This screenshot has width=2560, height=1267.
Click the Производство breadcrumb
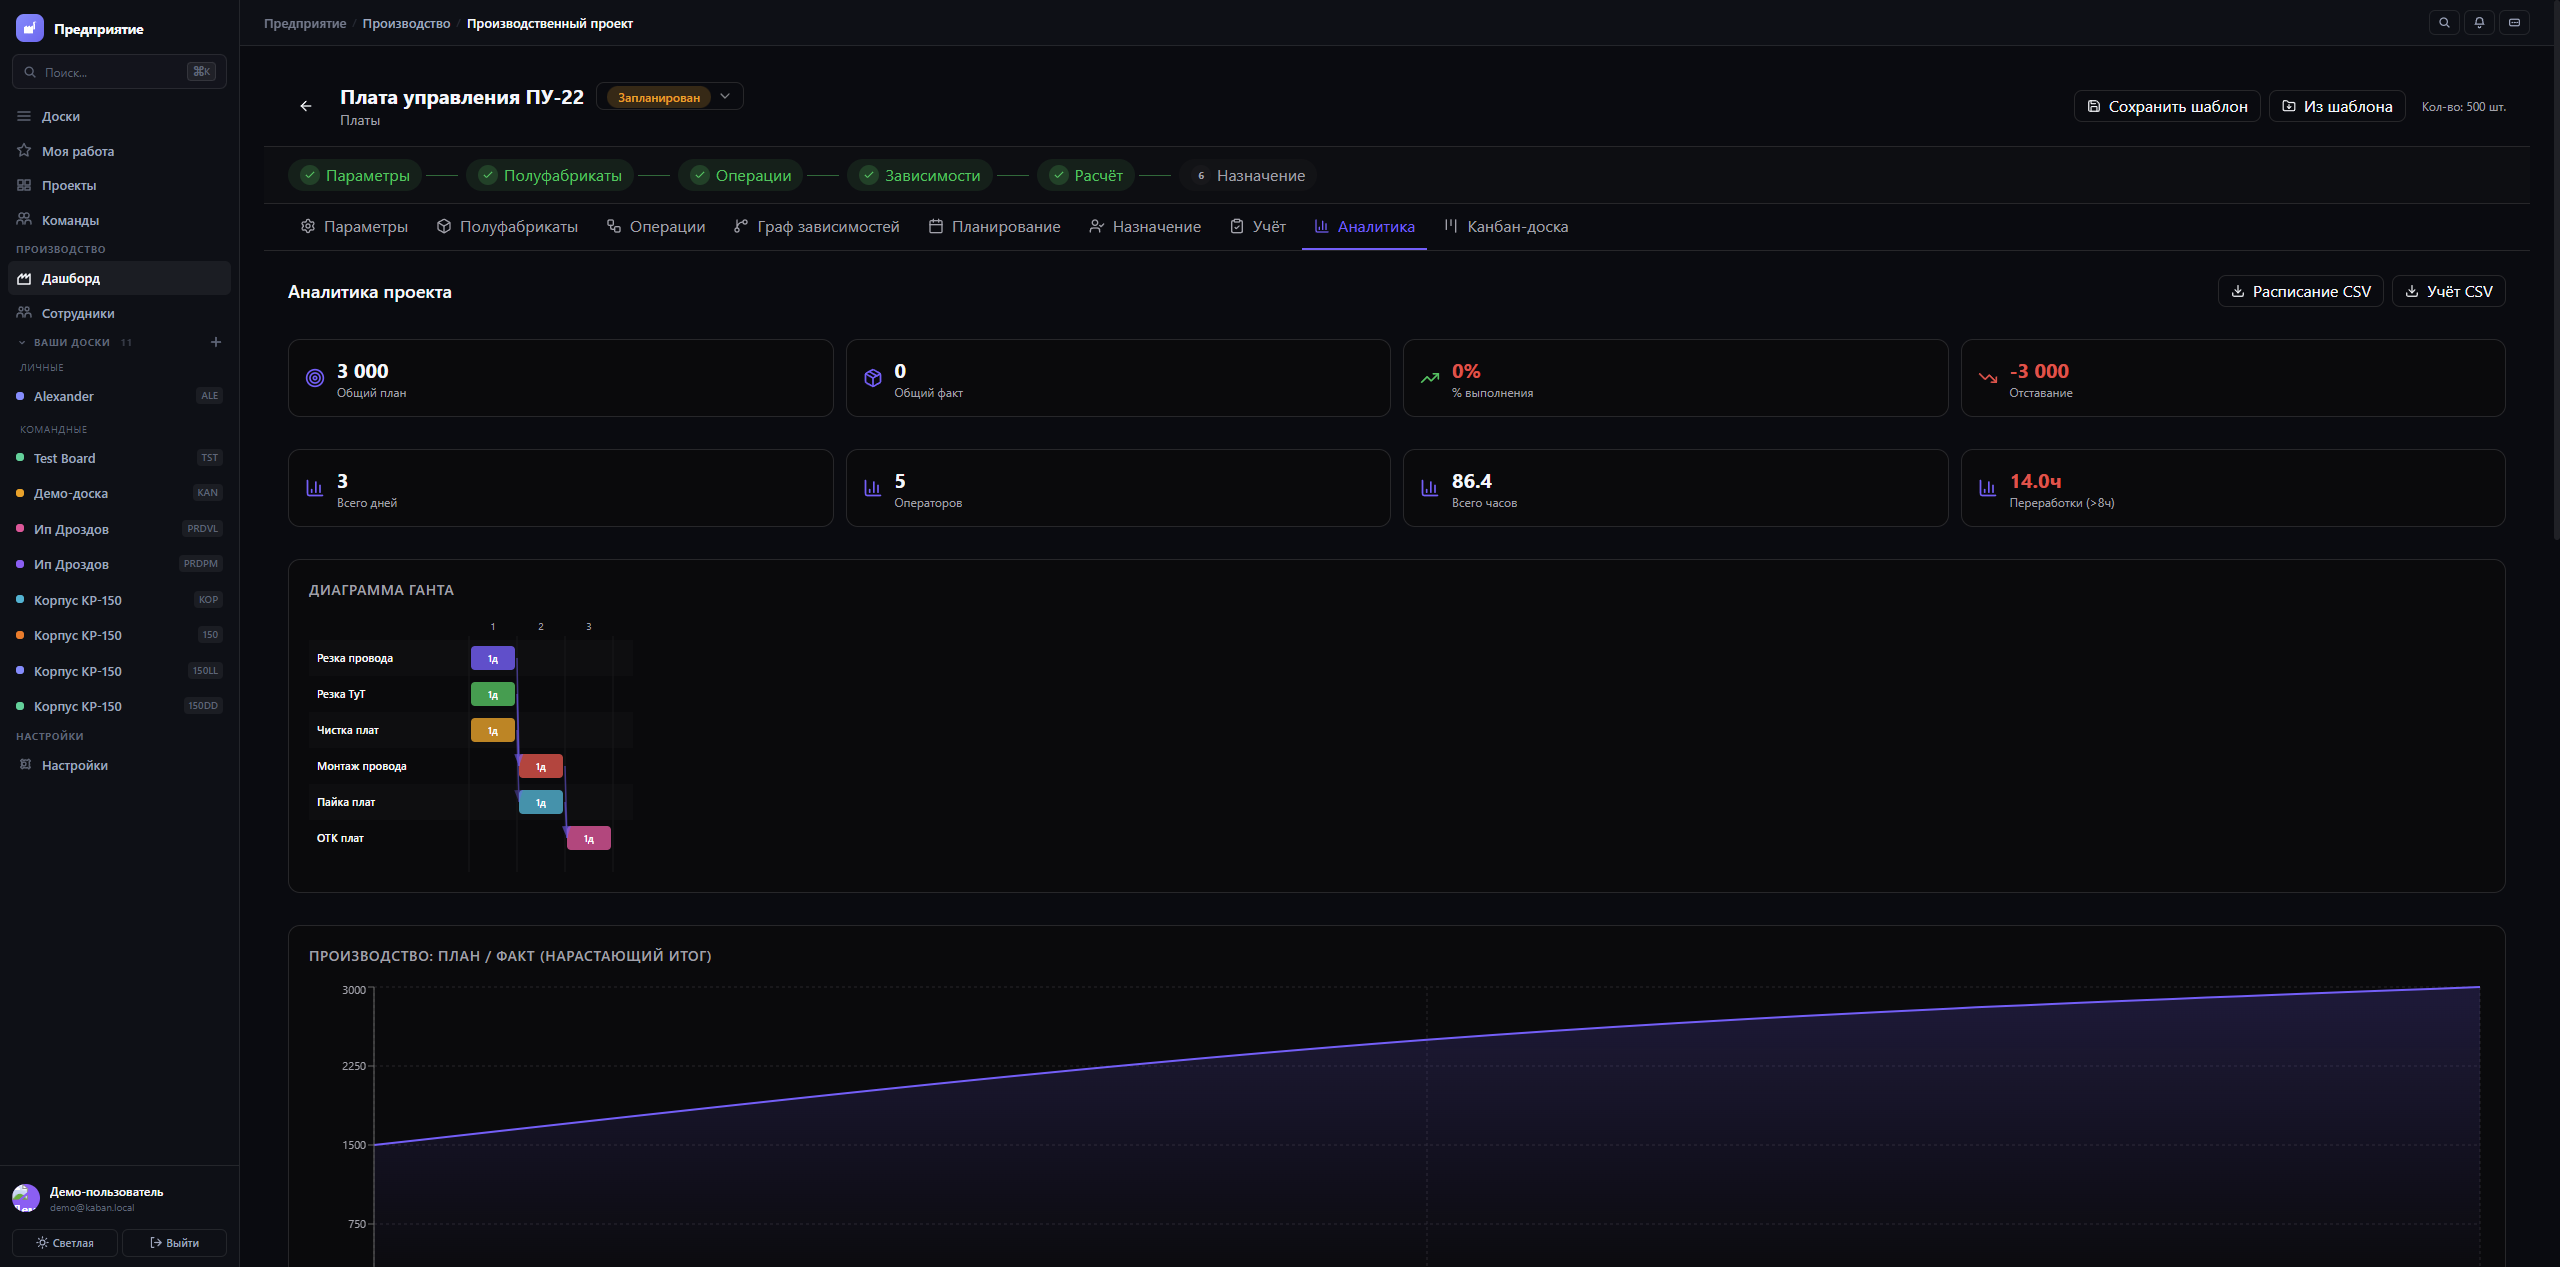pyautogui.click(x=406, y=23)
